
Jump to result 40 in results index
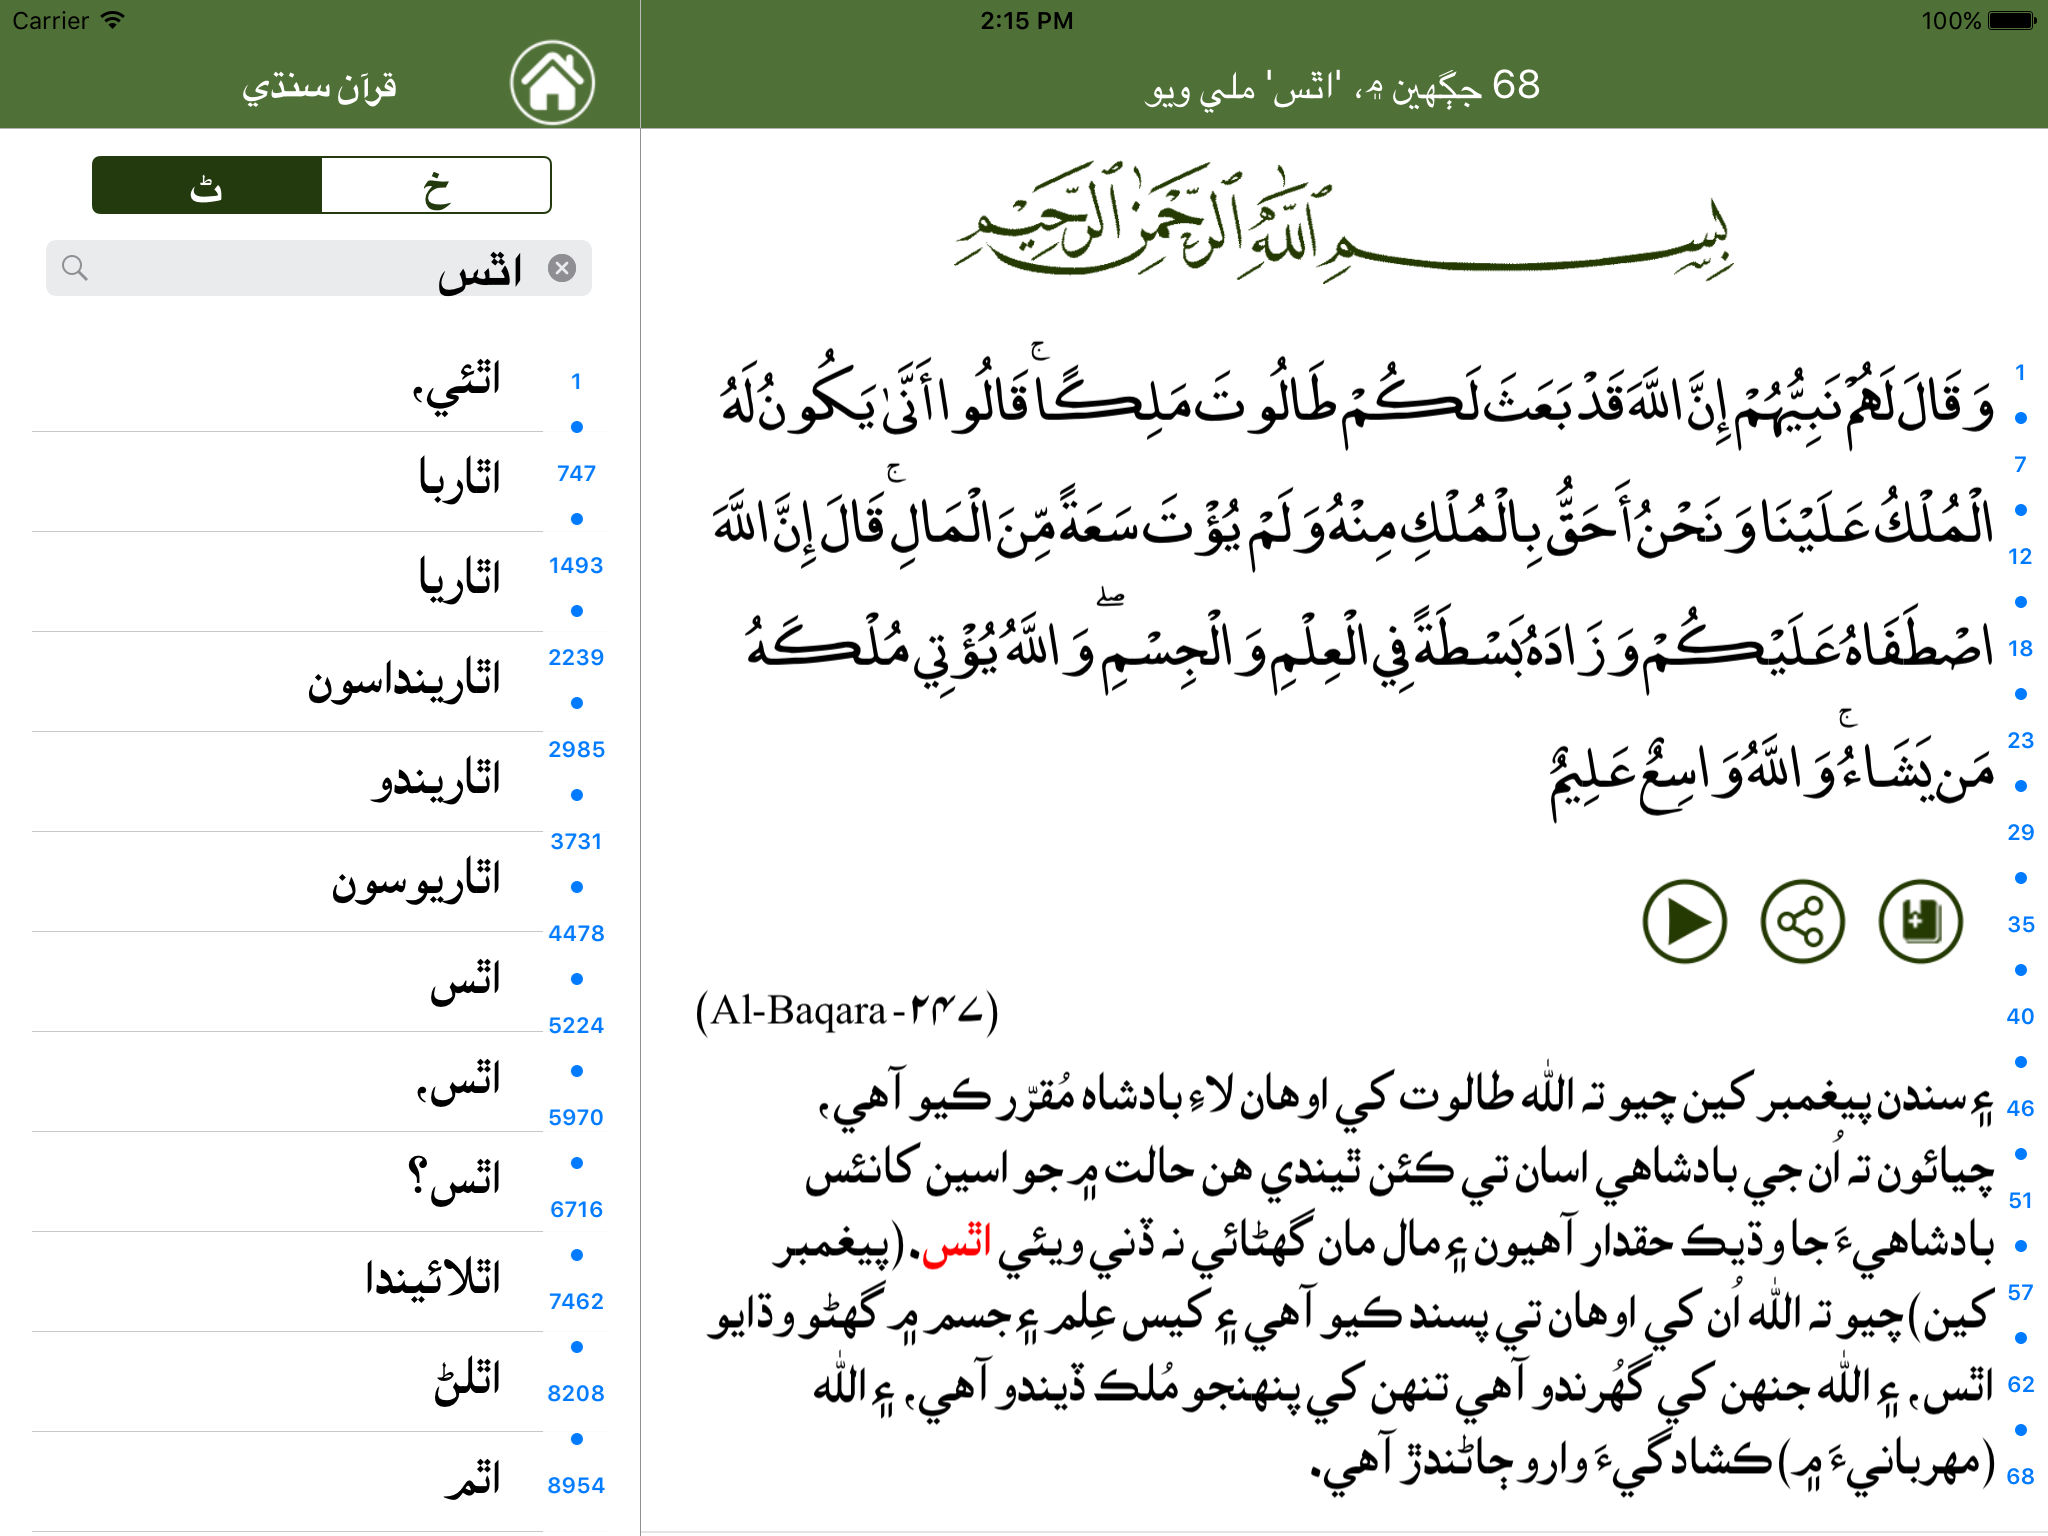tap(2020, 1016)
